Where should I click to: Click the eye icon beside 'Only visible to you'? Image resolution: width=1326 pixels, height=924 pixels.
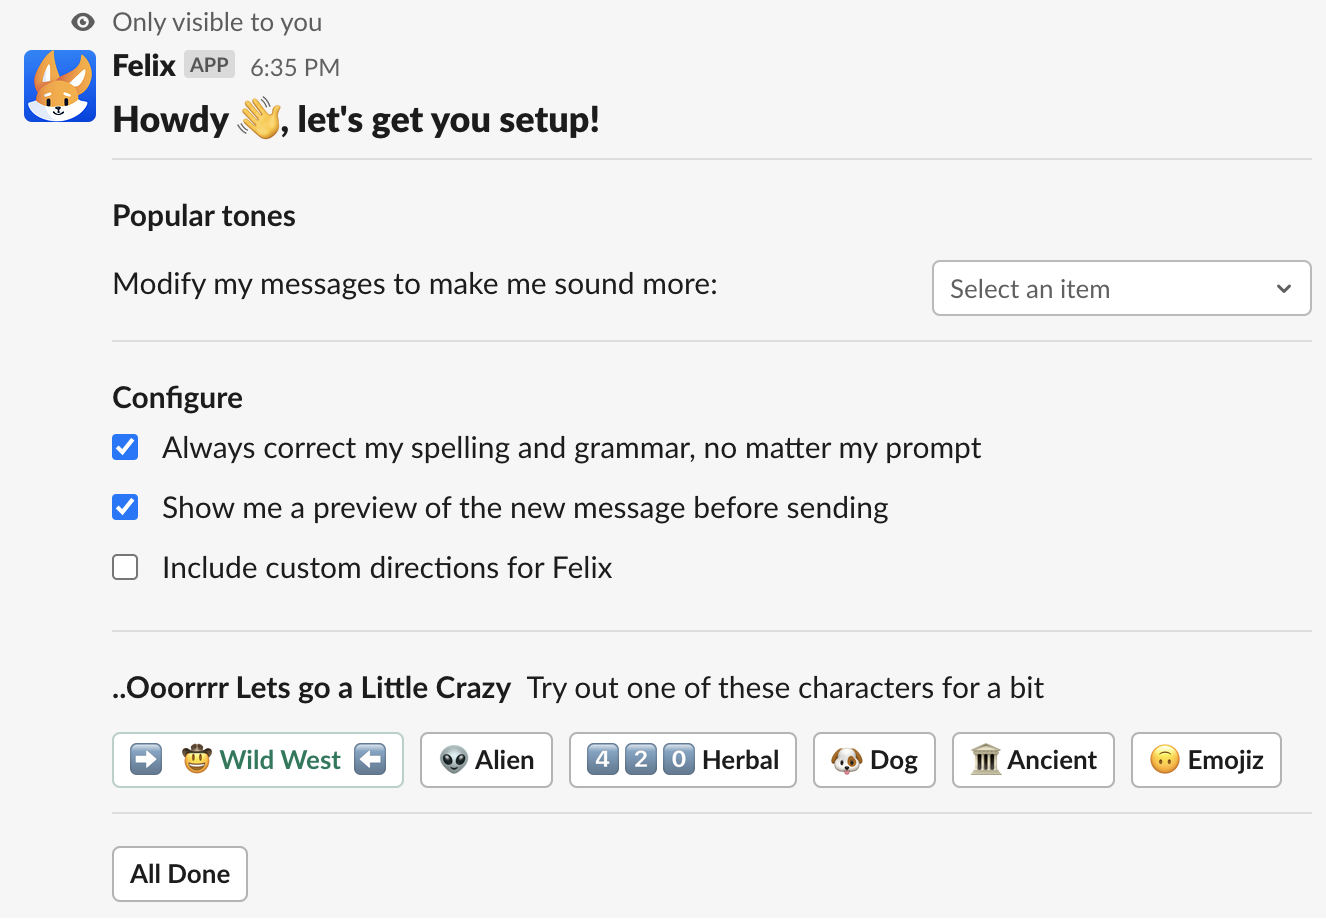tap(84, 22)
